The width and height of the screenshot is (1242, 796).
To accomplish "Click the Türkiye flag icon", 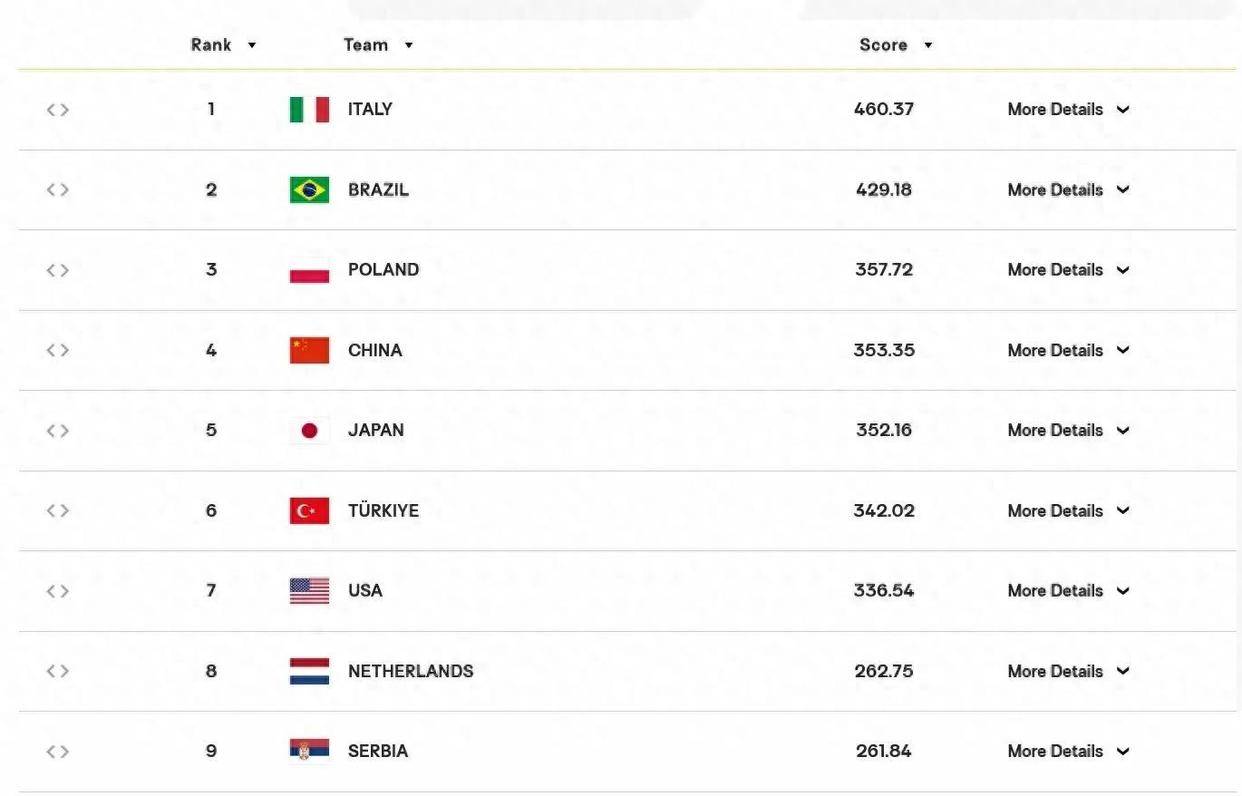I will 309,511.
